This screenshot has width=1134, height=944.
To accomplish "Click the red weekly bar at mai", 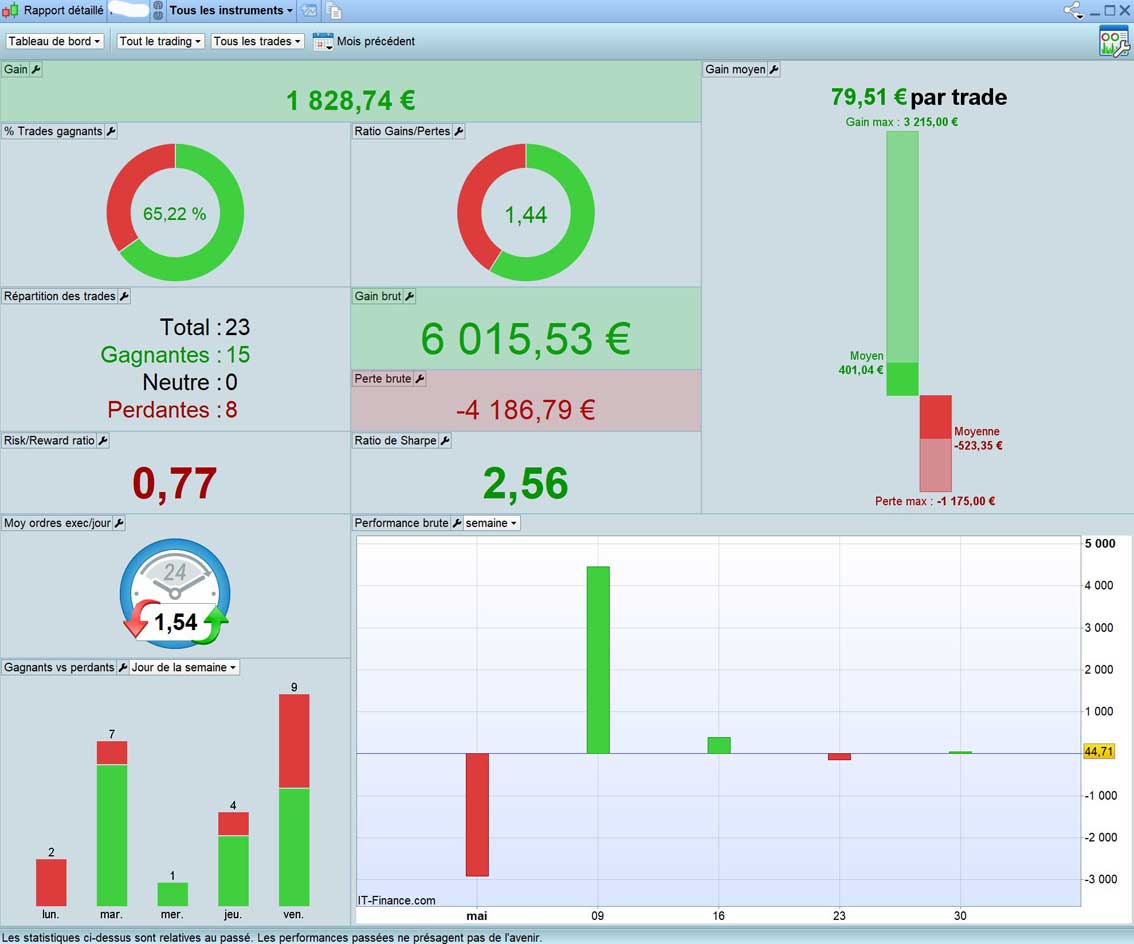I will (477, 815).
